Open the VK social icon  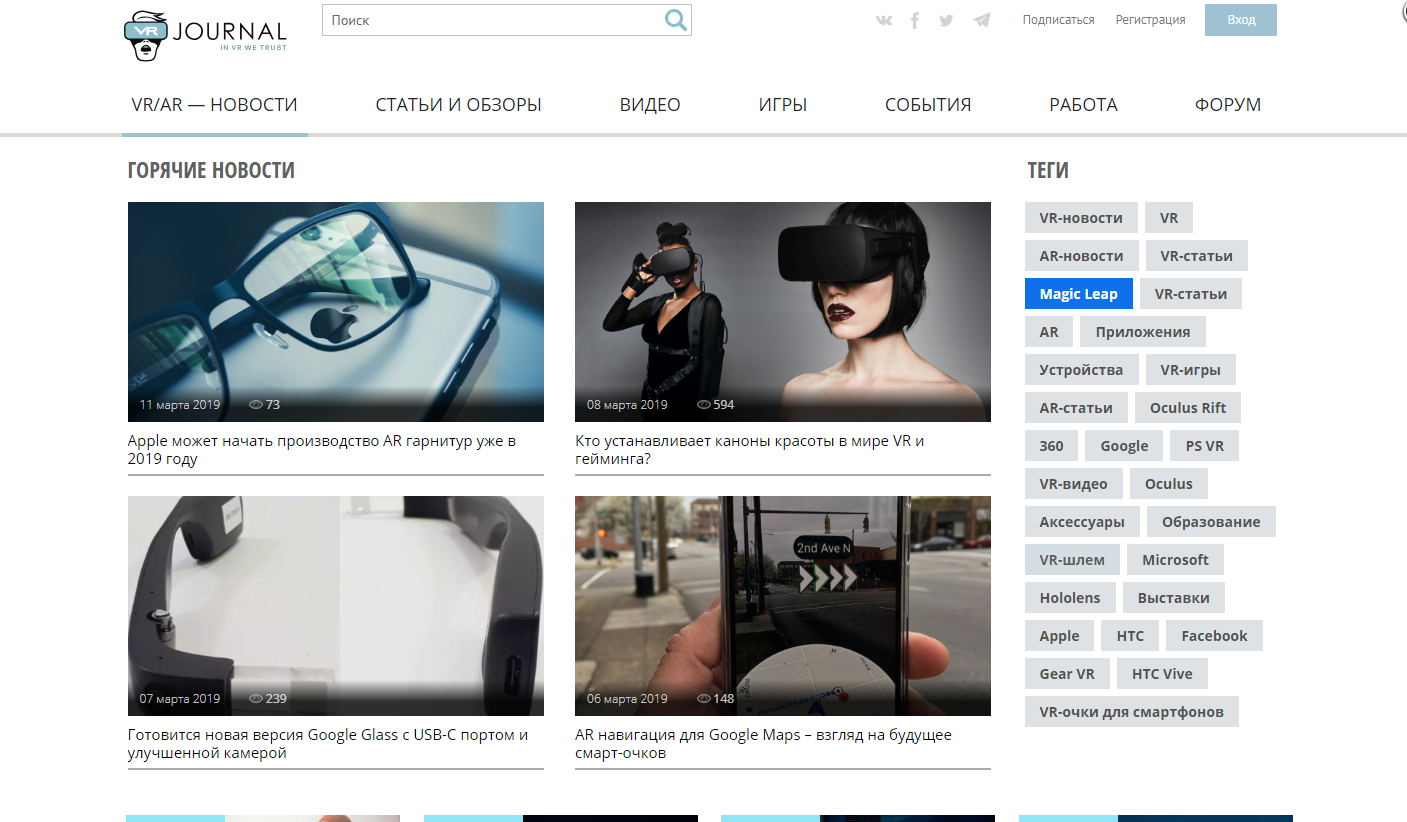pyautogui.click(x=883, y=20)
